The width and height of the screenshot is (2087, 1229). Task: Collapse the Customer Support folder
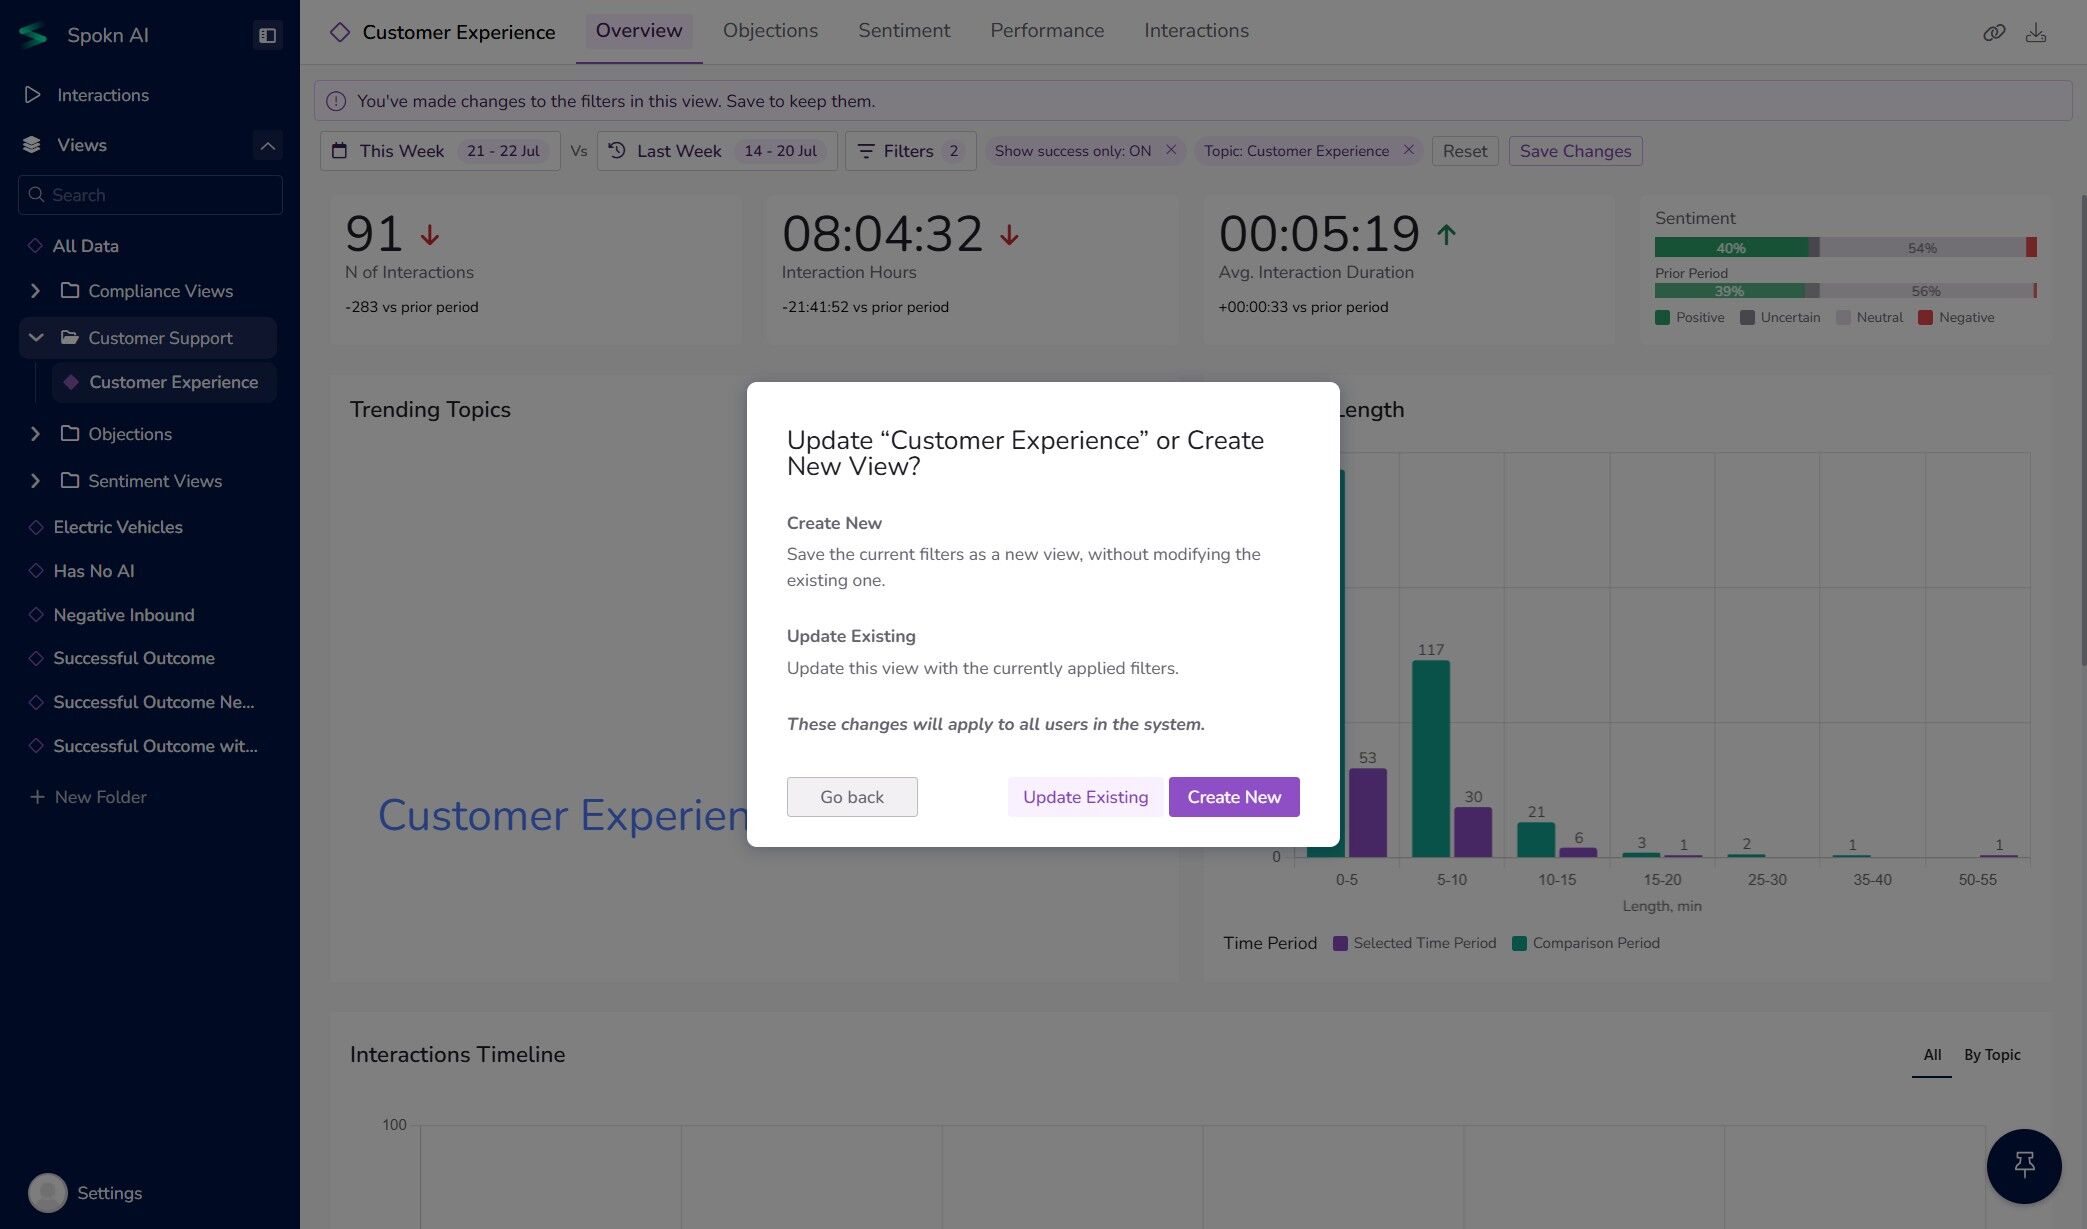(x=36, y=338)
